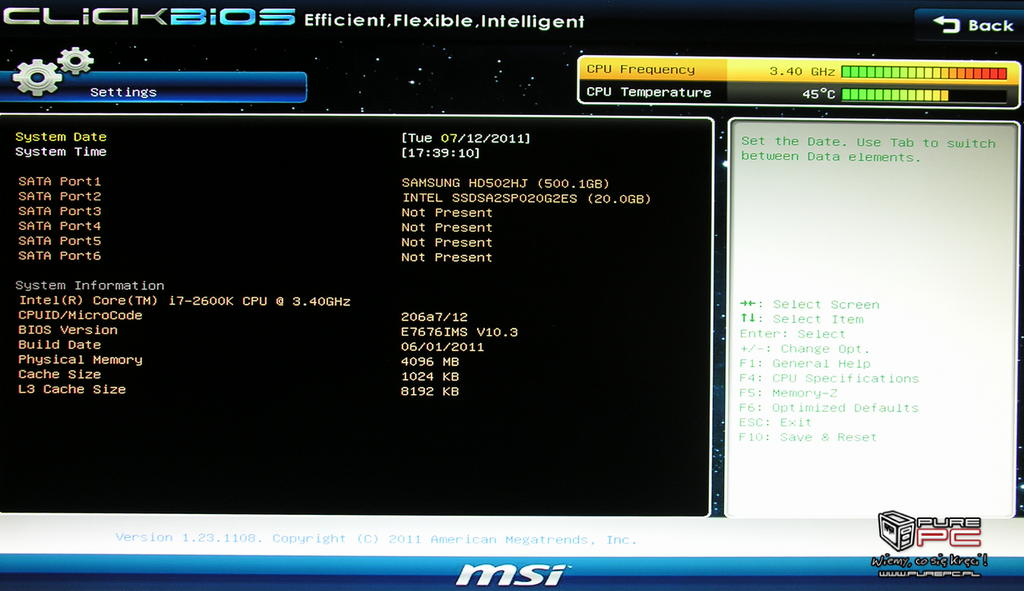Click the Settings gears icon

point(53,72)
